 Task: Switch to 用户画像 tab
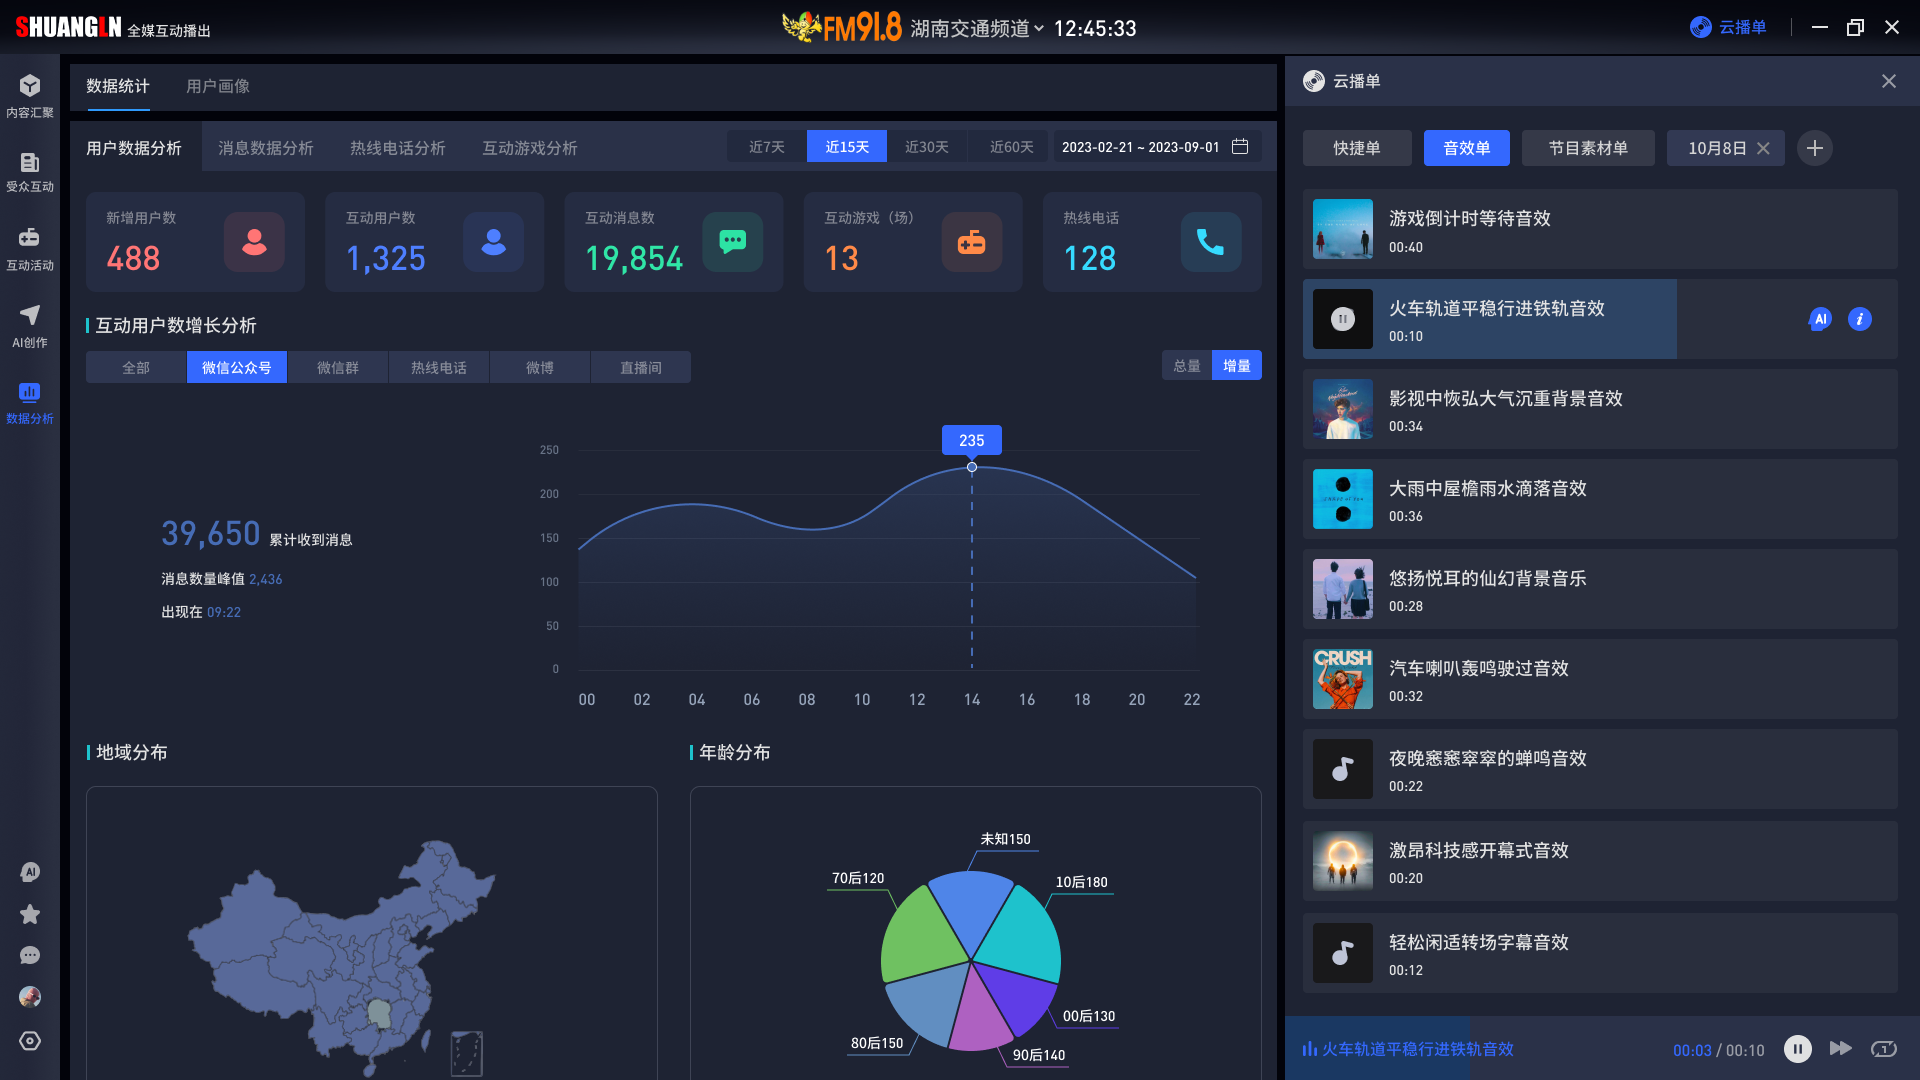click(218, 86)
